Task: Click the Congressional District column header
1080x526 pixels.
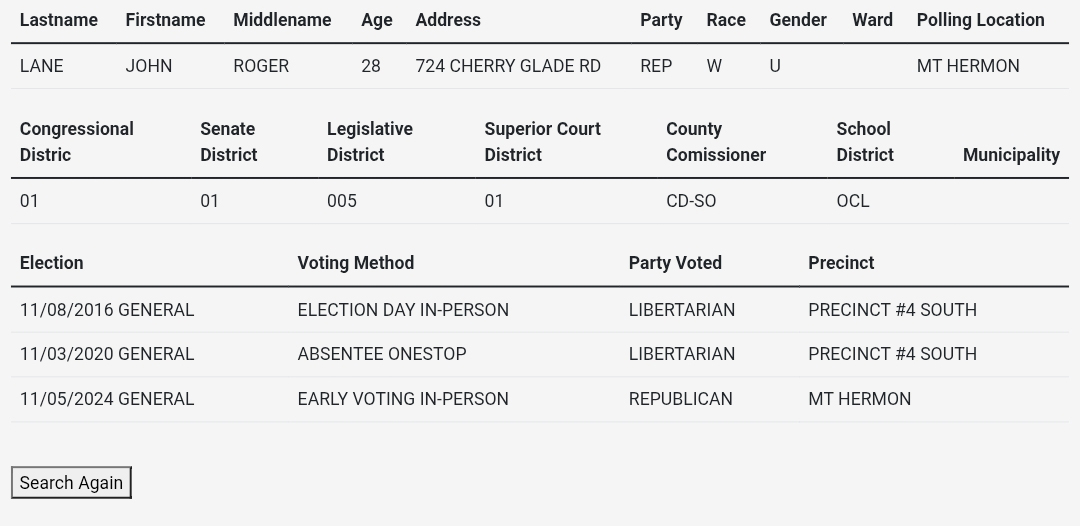Action: tap(76, 142)
